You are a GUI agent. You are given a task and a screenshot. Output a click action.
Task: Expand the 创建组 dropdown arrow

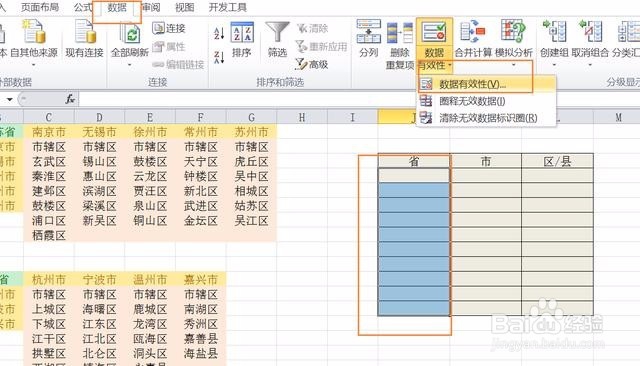point(554,65)
